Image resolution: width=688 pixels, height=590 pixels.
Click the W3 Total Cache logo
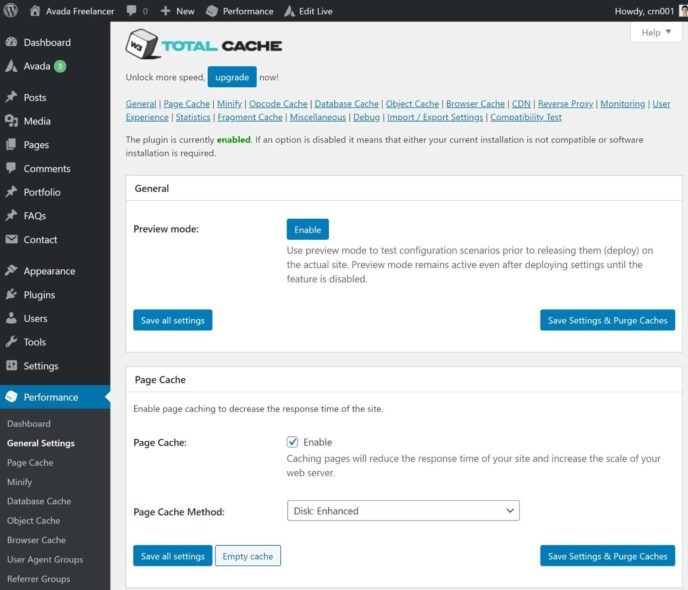pos(204,44)
